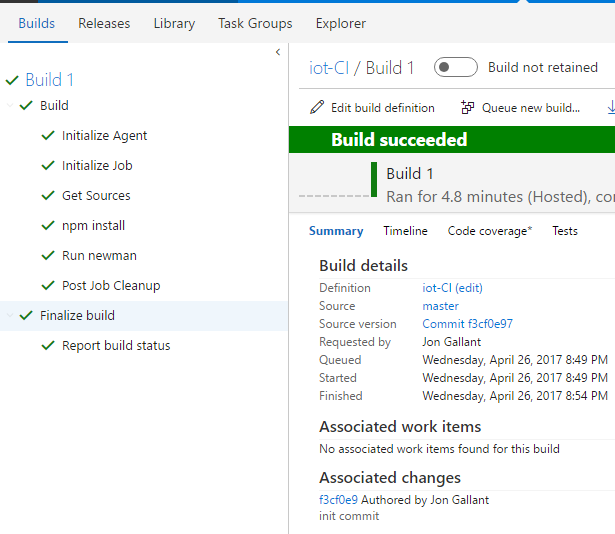Click the green checkmark beside npm install
The height and width of the screenshot is (534, 615).
47,226
